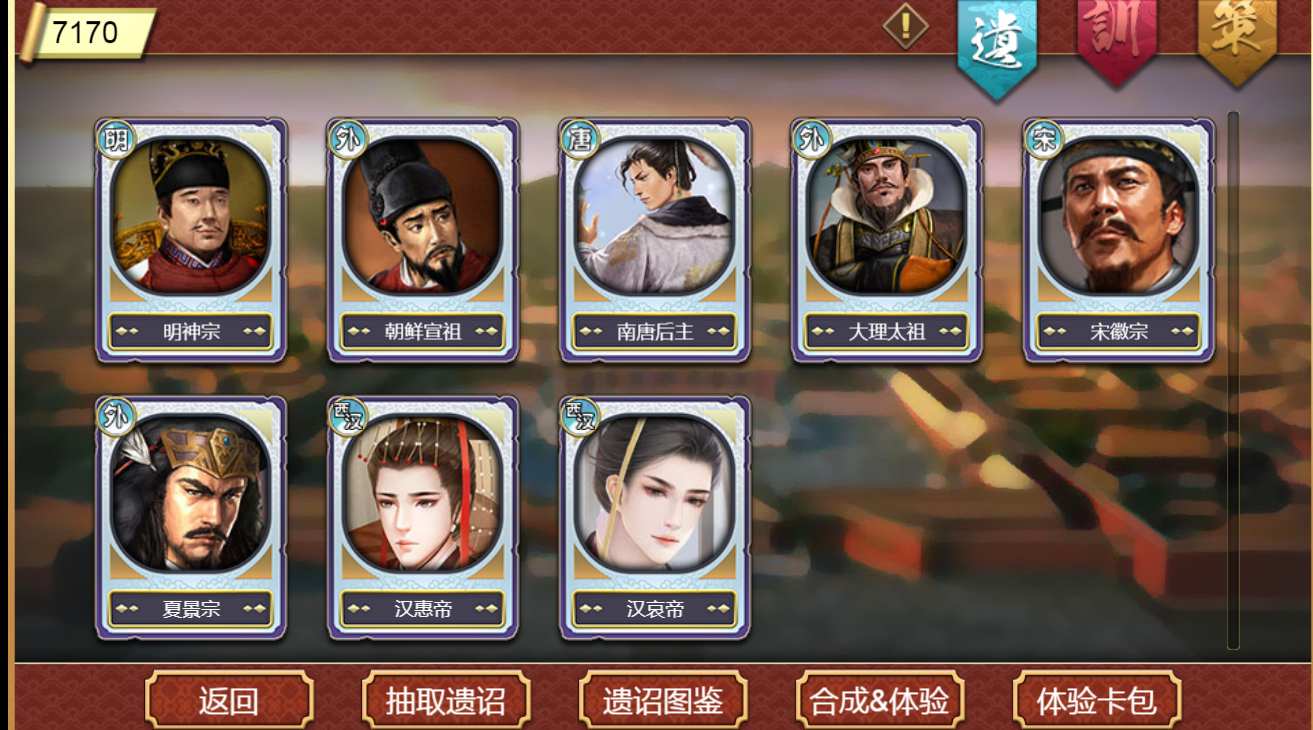
Task: Open the 遗诏图鉴 gallery button
Action: pos(663,700)
